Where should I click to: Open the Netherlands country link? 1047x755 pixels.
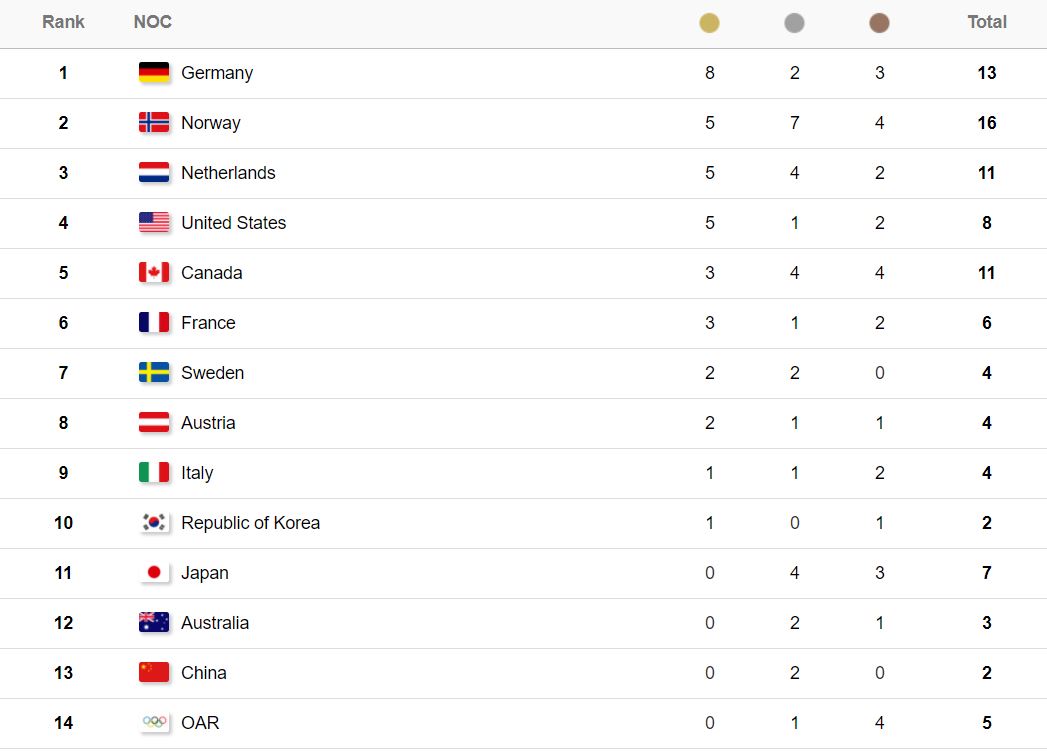228,173
